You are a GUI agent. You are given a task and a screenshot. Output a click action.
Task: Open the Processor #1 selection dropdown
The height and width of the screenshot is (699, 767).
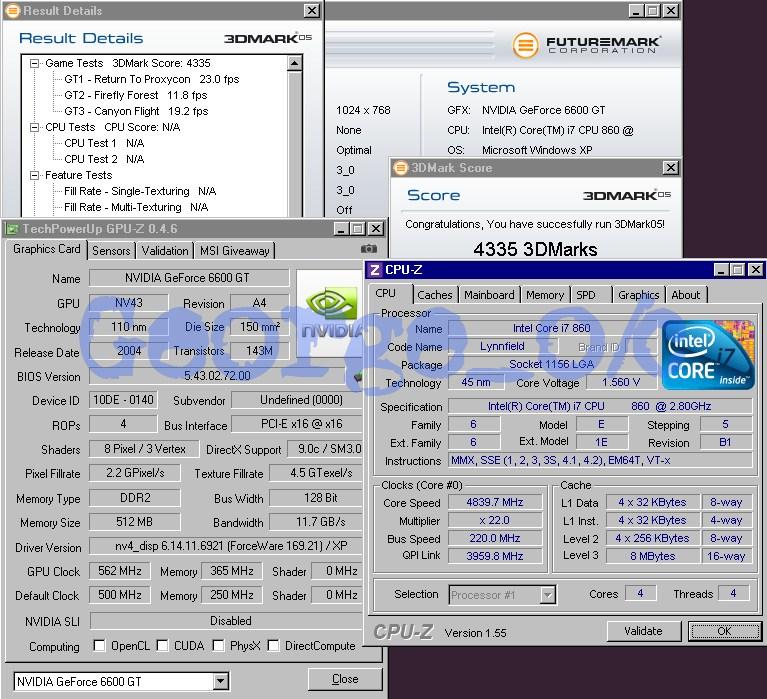[x=548, y=595]
